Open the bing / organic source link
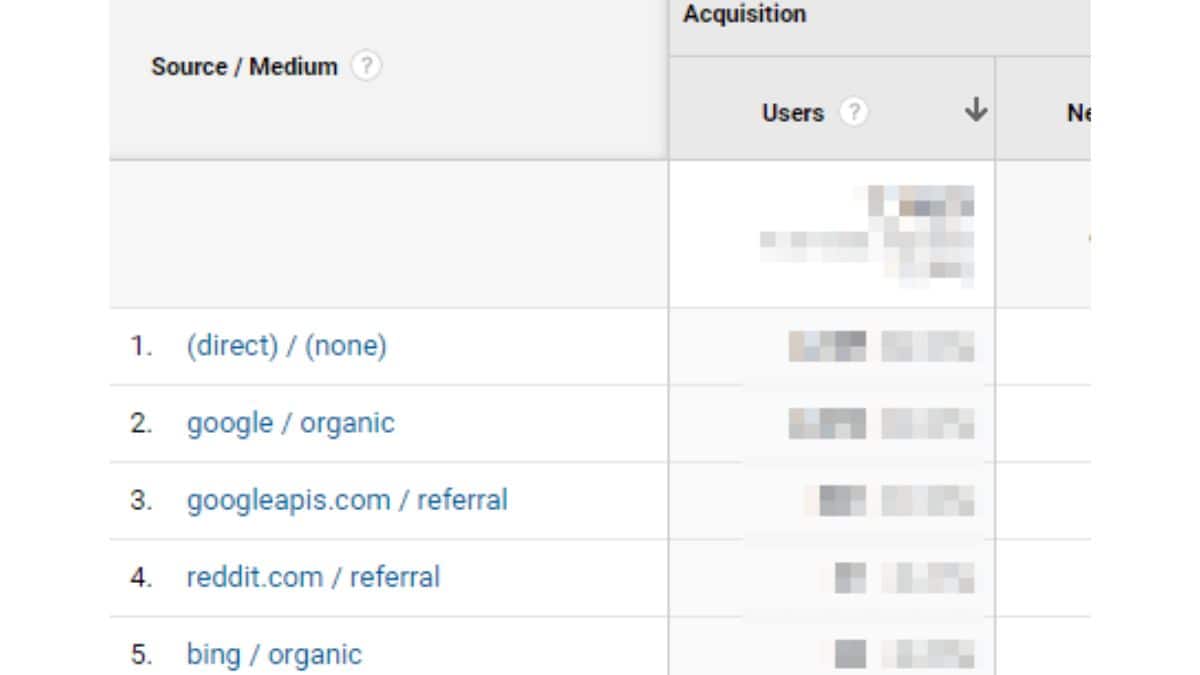This screenshot has width=1200, height=675. [274, 654]
